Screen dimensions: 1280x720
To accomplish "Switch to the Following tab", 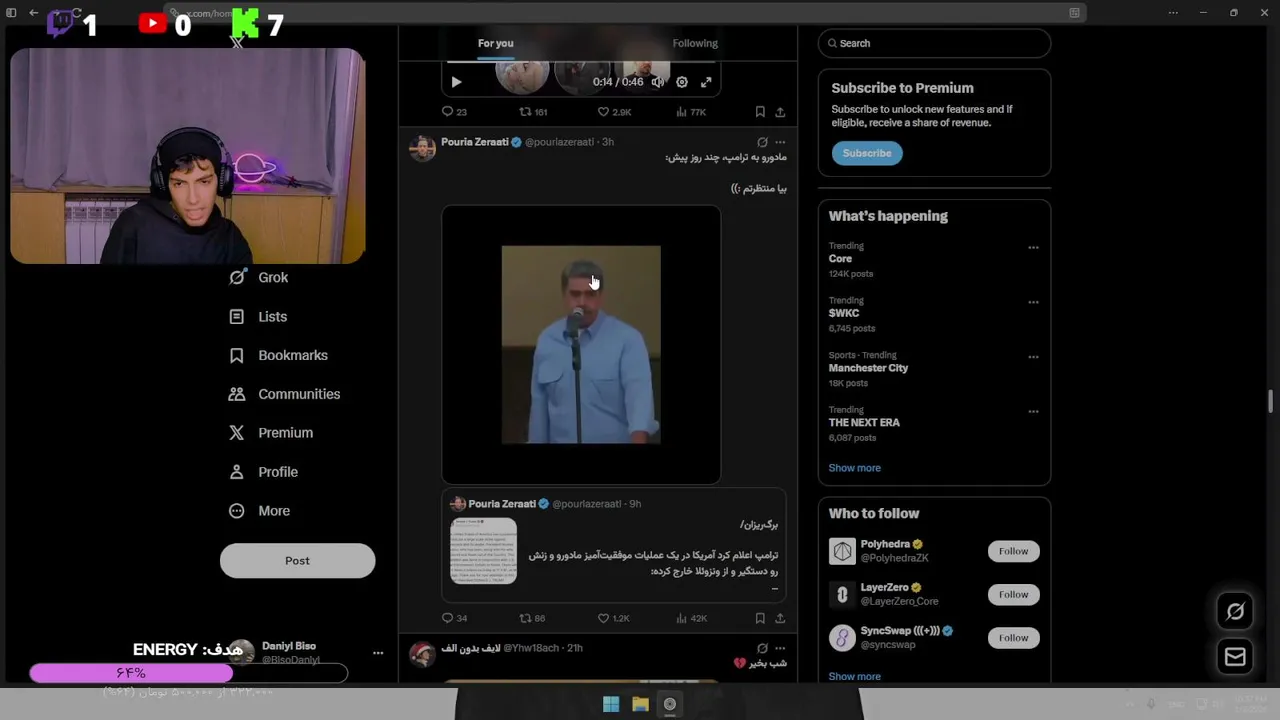I will pyautogui.click(x=695, y=43).
